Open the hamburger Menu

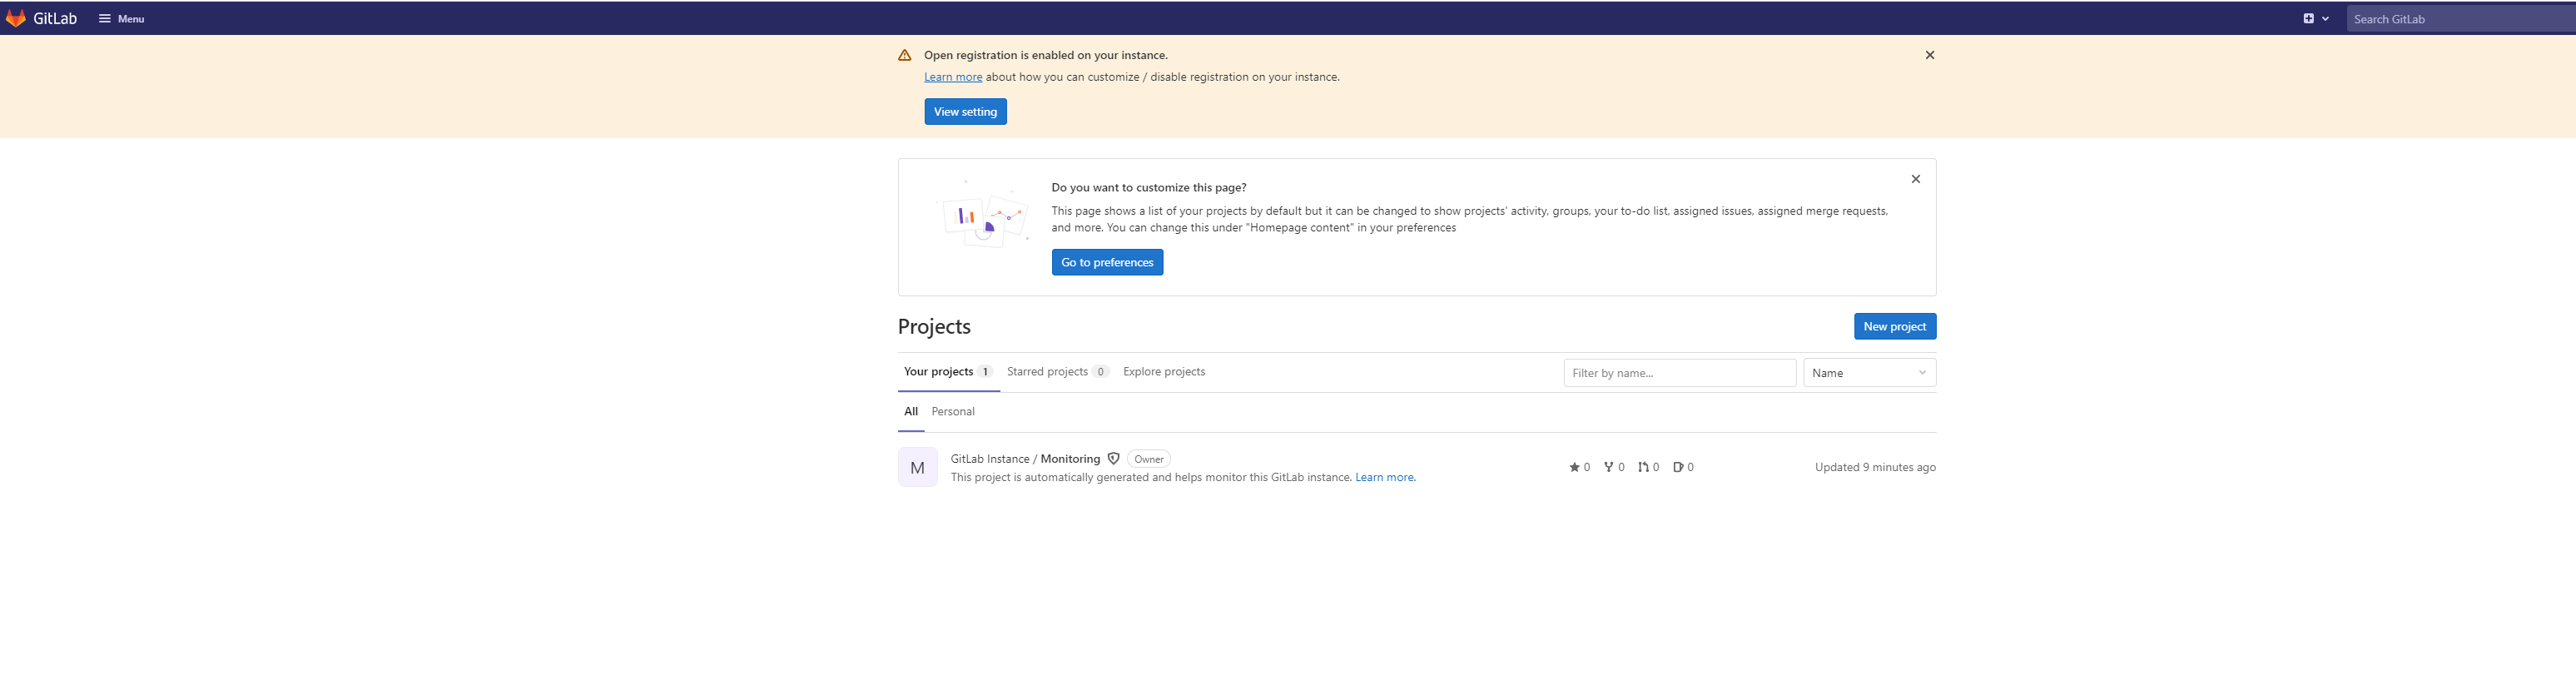tap(122, 19)
